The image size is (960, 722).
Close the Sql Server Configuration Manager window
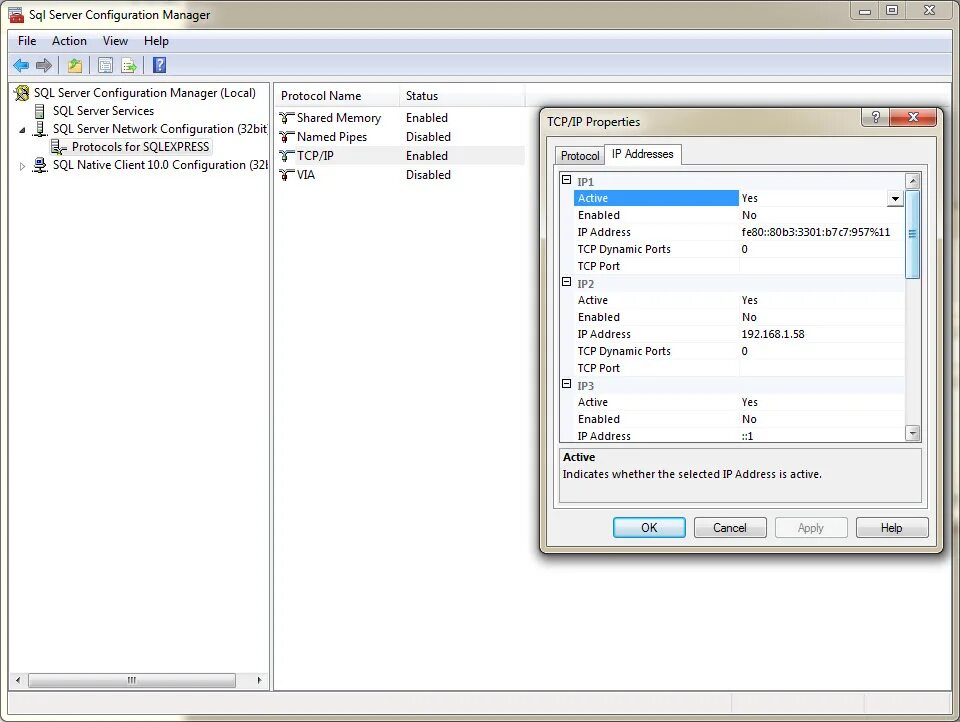click(x=929, y=10)
